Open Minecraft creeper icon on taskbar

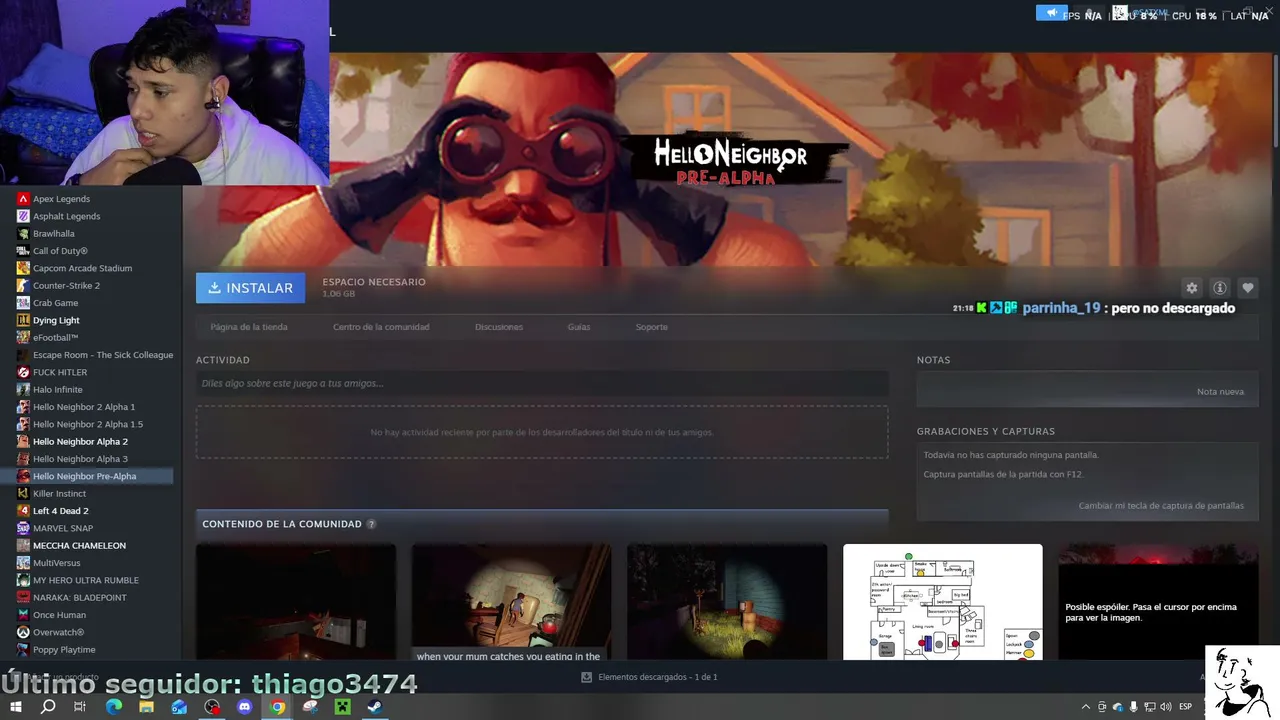point(343,707)
